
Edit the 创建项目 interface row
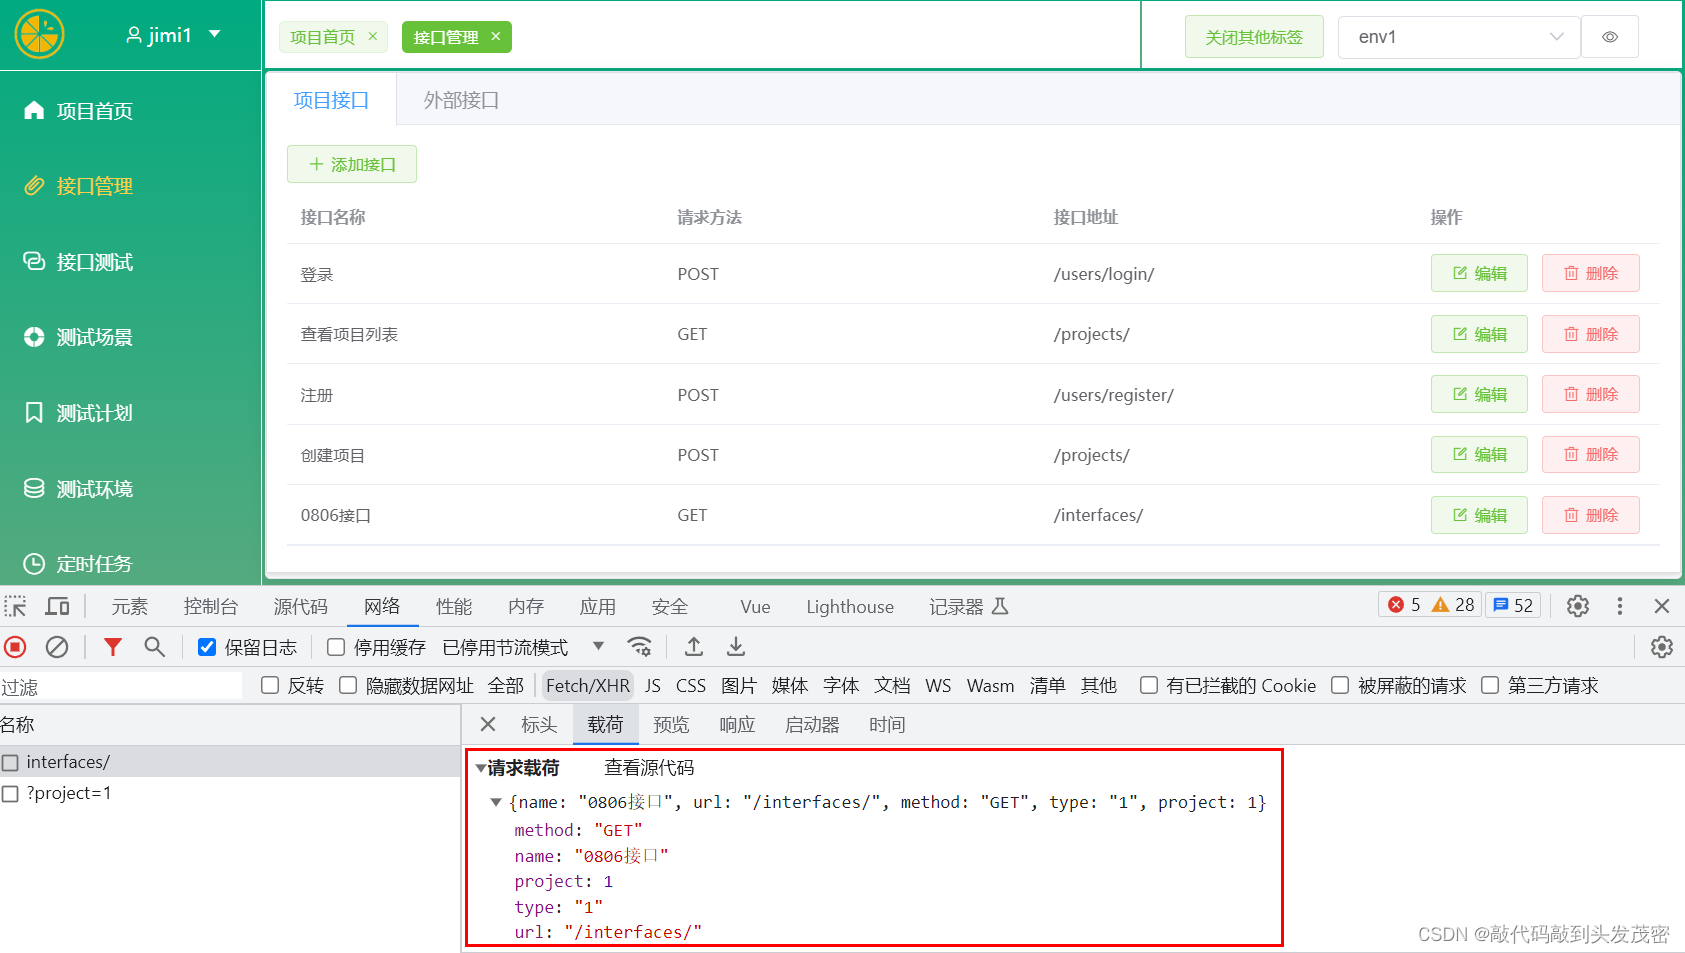[1479, 454]
